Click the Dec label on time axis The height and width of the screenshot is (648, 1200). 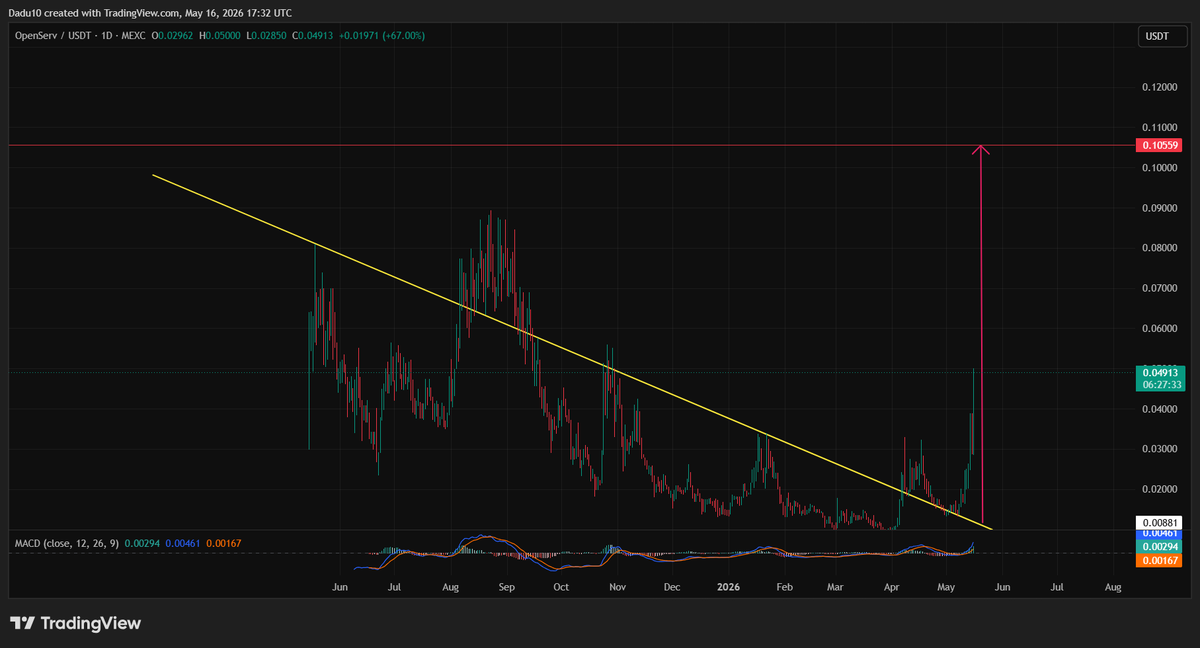point(672,587)
